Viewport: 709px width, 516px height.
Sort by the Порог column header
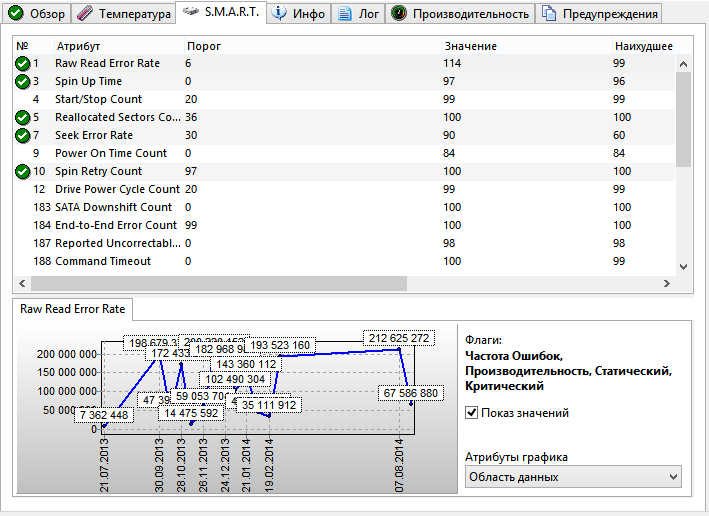pos(313,46)
